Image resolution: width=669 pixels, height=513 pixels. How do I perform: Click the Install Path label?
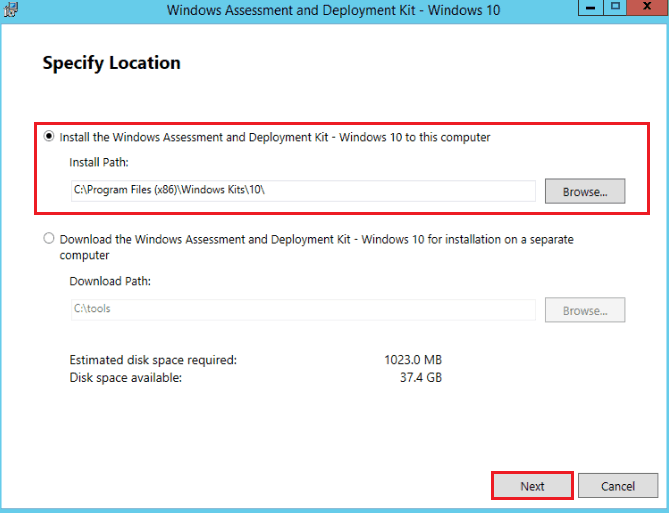click(x=99, y=162)
